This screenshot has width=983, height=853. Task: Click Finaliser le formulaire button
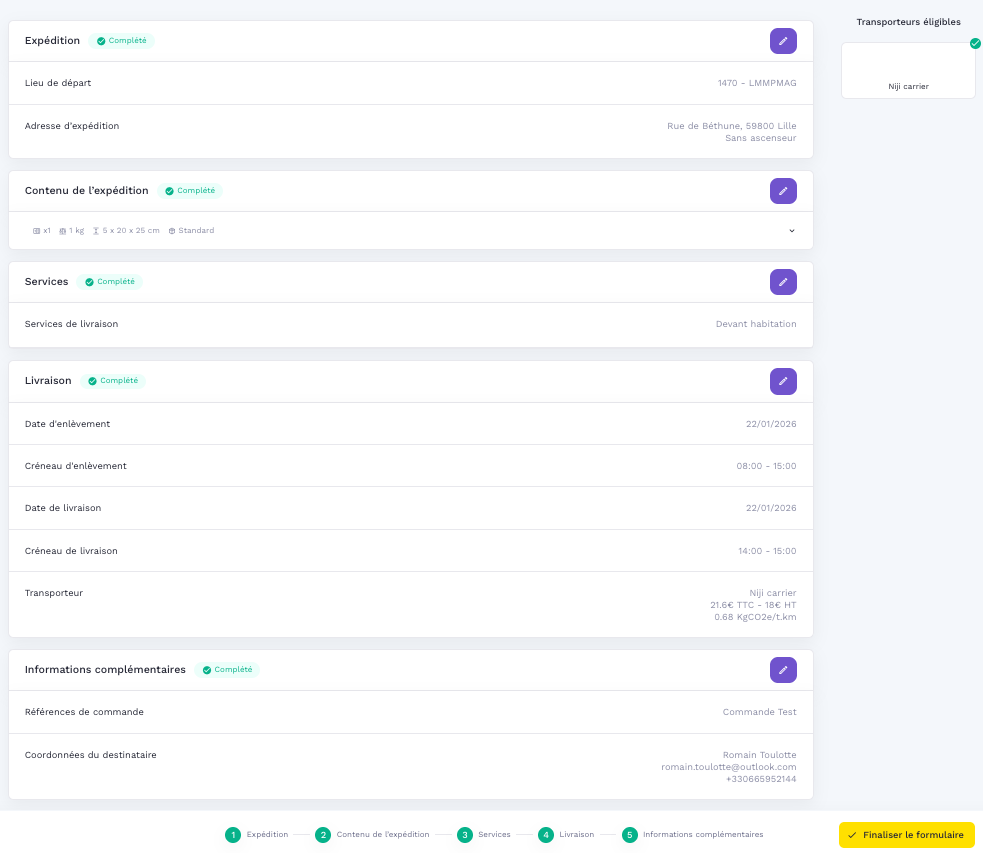tap(906, 835)
